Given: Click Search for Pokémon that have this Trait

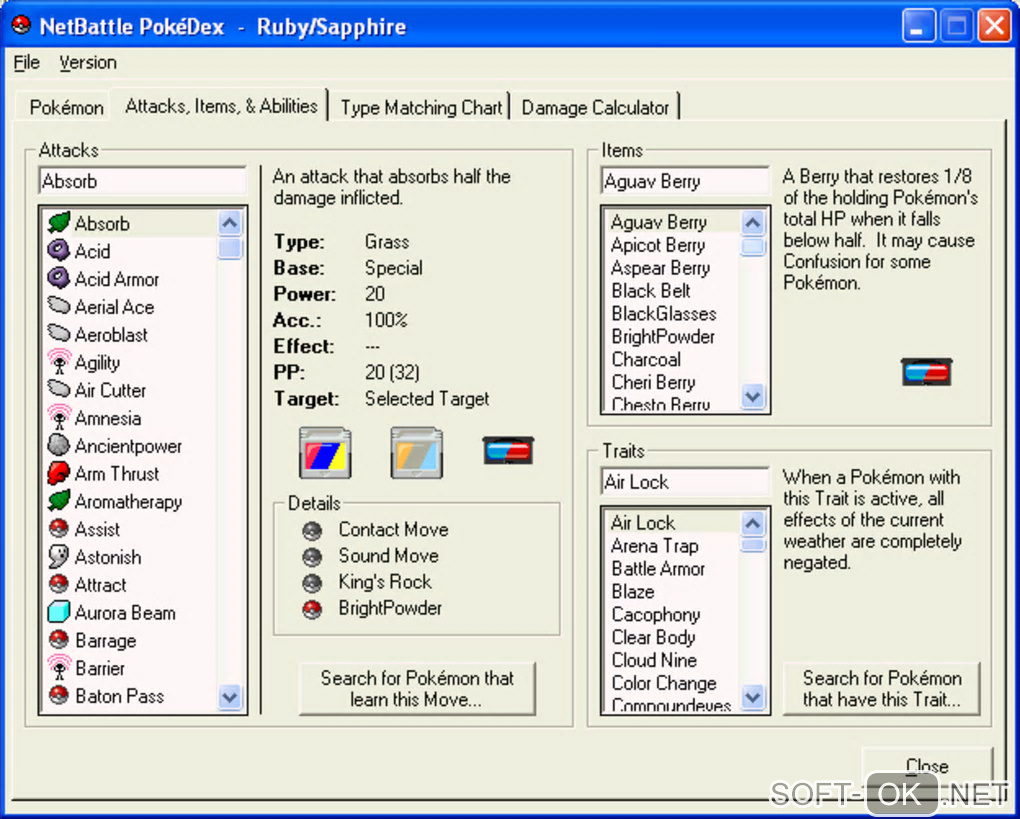Looking at the screenshot, I should click(881, 689).
